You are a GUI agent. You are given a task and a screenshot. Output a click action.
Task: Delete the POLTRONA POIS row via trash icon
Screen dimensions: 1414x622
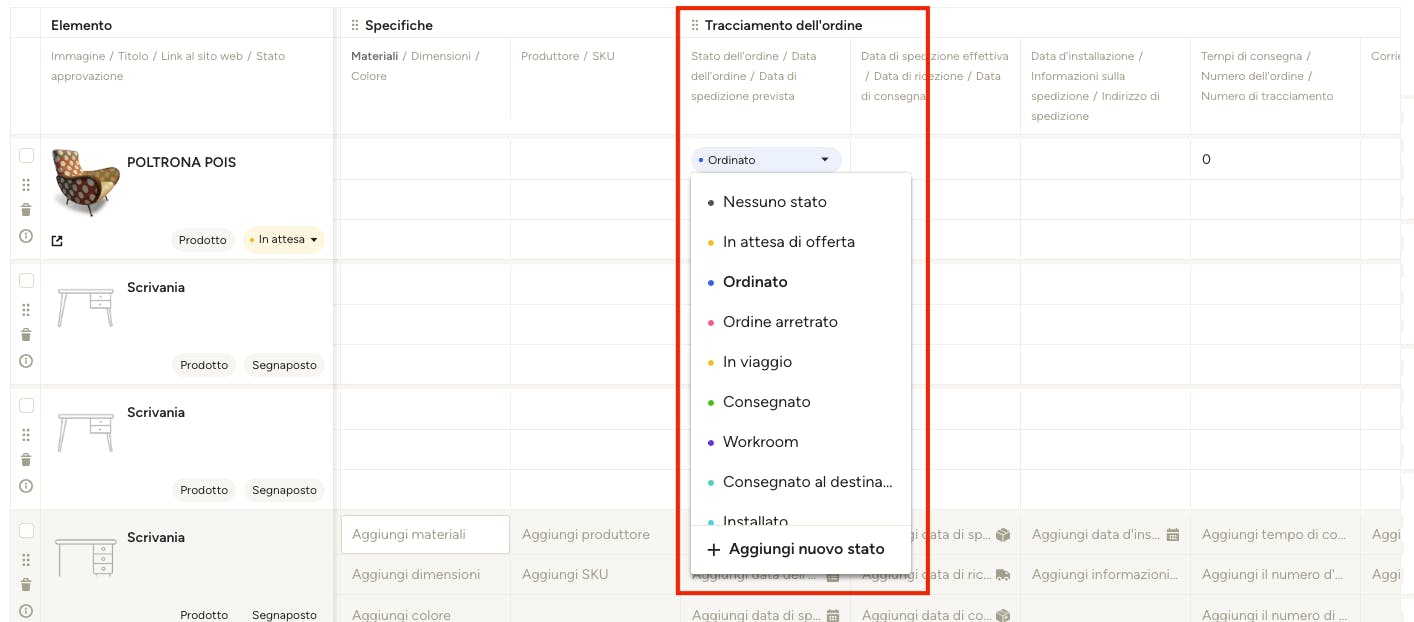coord(26,210)
